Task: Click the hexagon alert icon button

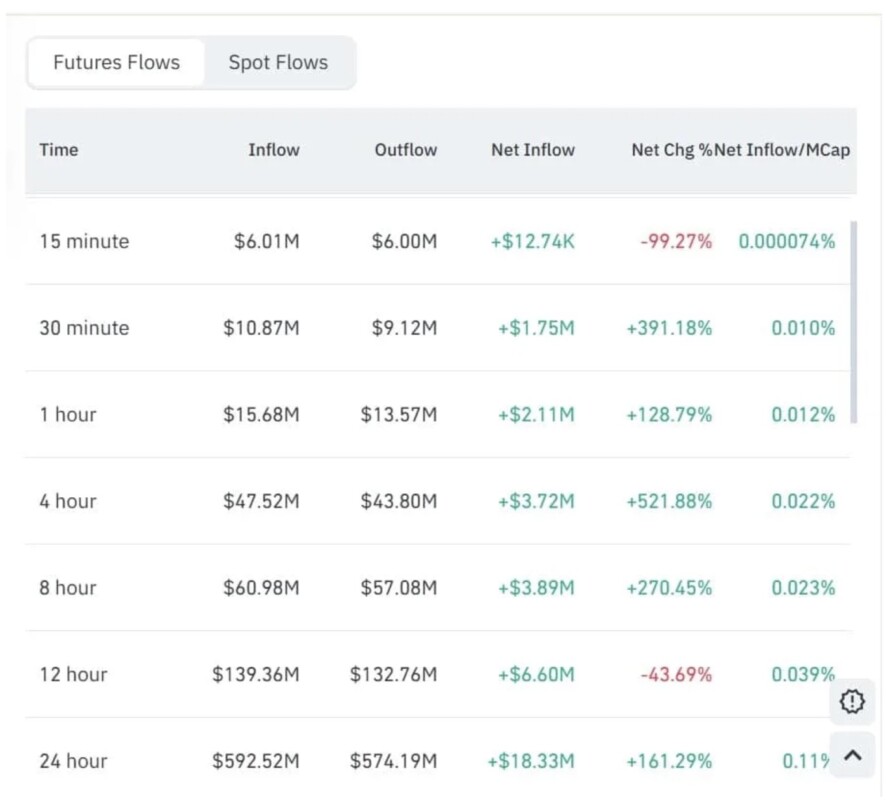Action: tap(851, 702)
